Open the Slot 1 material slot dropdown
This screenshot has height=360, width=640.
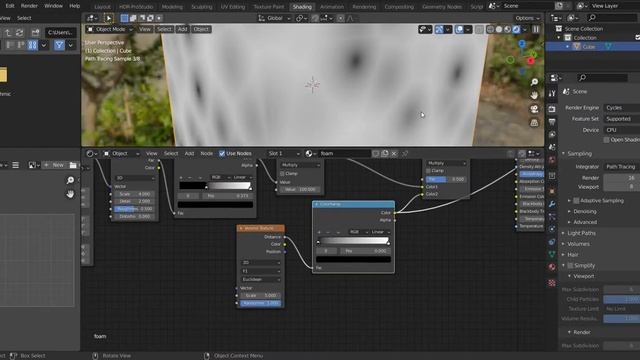[x=284, y=153]
